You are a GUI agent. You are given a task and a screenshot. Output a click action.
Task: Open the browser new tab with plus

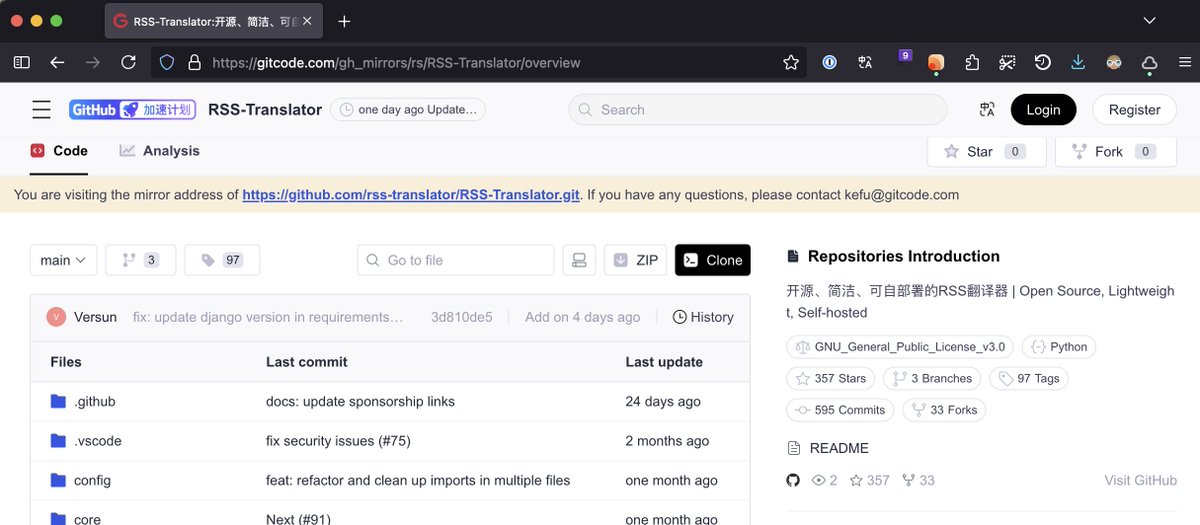tap(344, 21)
